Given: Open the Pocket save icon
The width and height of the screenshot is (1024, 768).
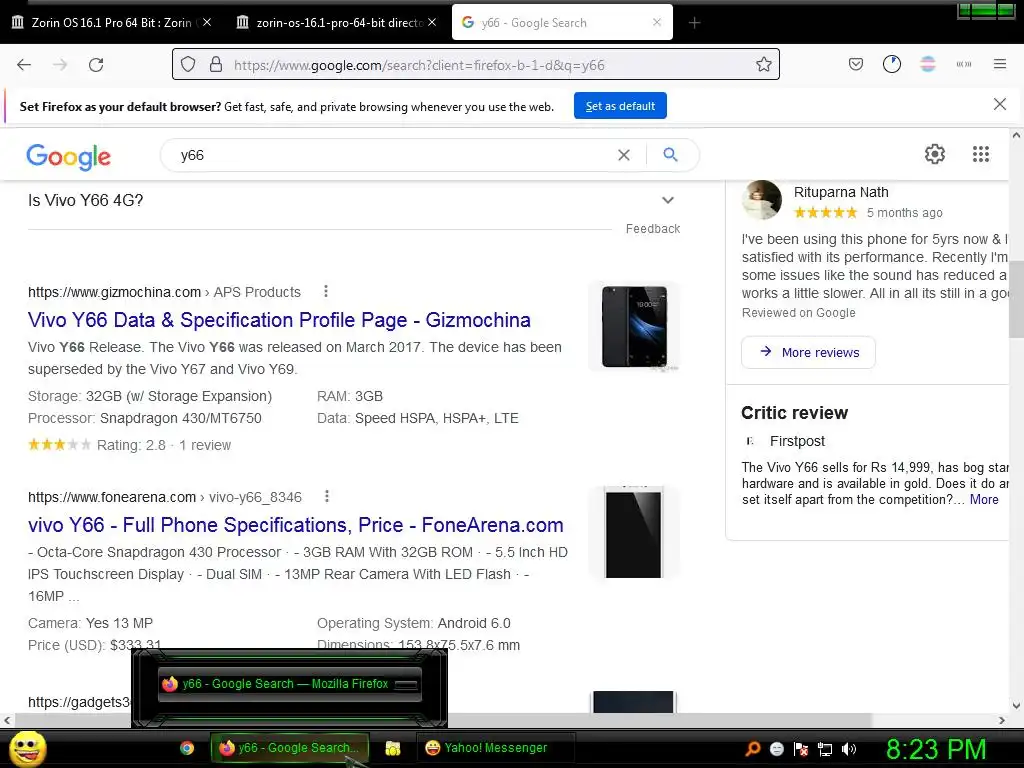Looking at the screenshot, I should point(856,64).
